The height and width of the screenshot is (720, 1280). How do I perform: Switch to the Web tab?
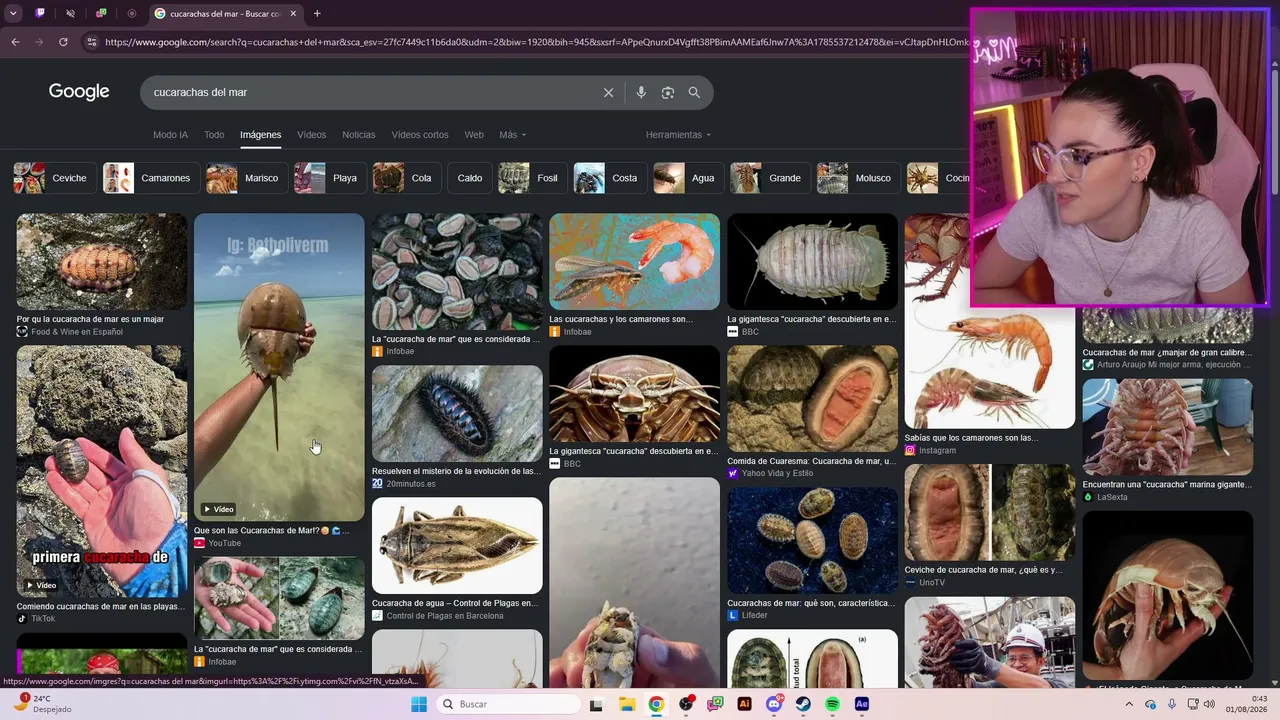pyautogui.click(x=474, y=135)
